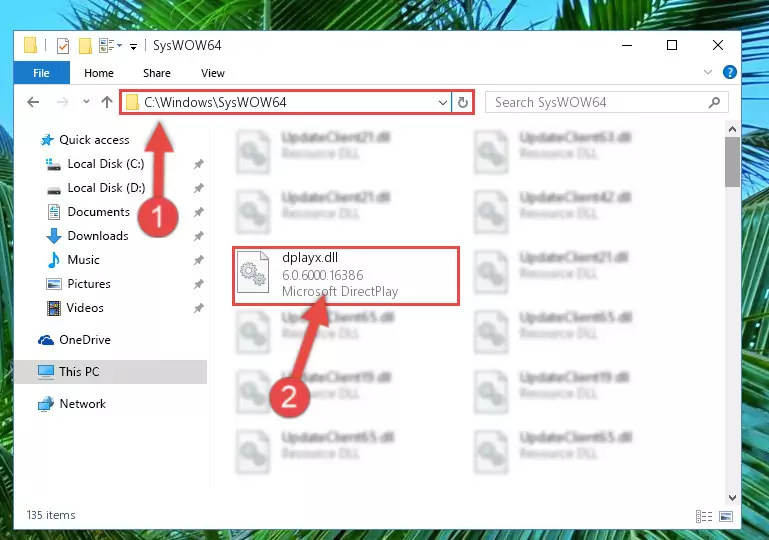This screenshot has width=769, height=540.
Task: Refresh the SysWOW64 folder
Action: click(x=462, y=103)
